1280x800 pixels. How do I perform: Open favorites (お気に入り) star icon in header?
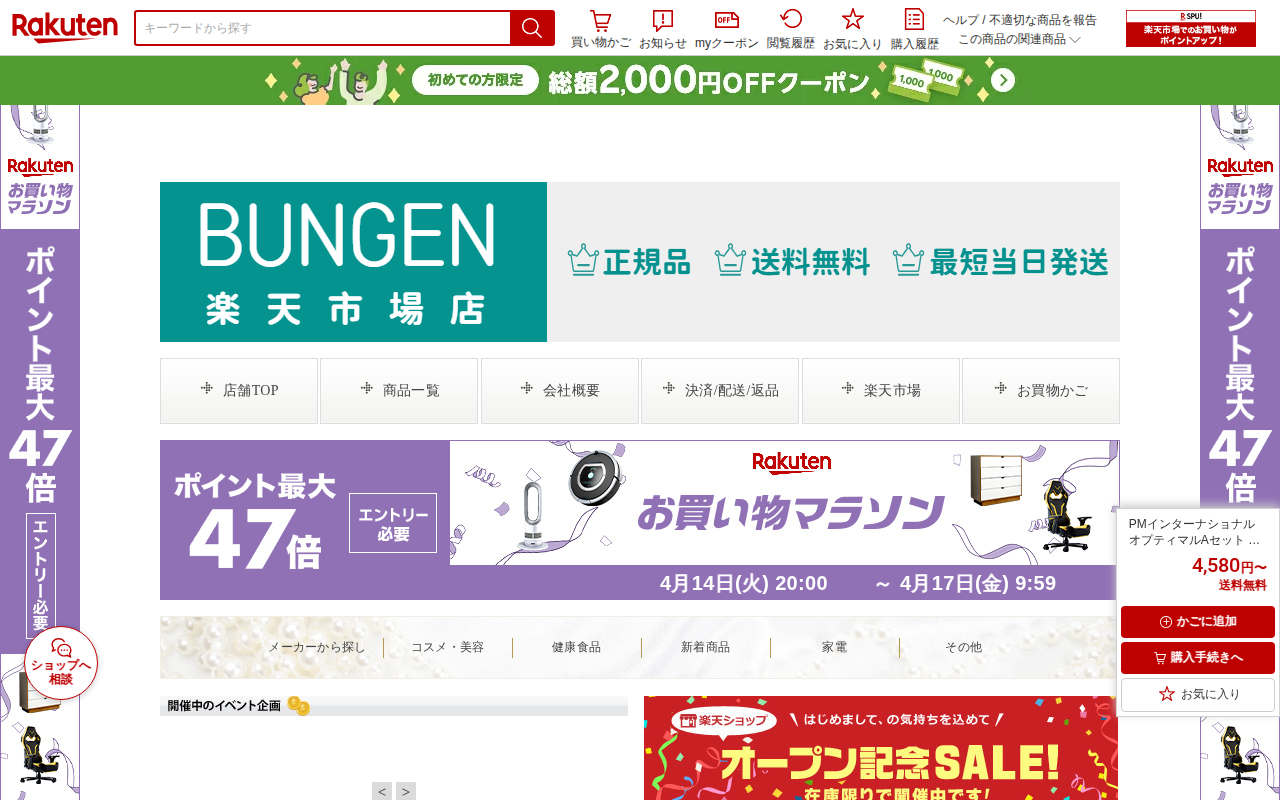853,29
